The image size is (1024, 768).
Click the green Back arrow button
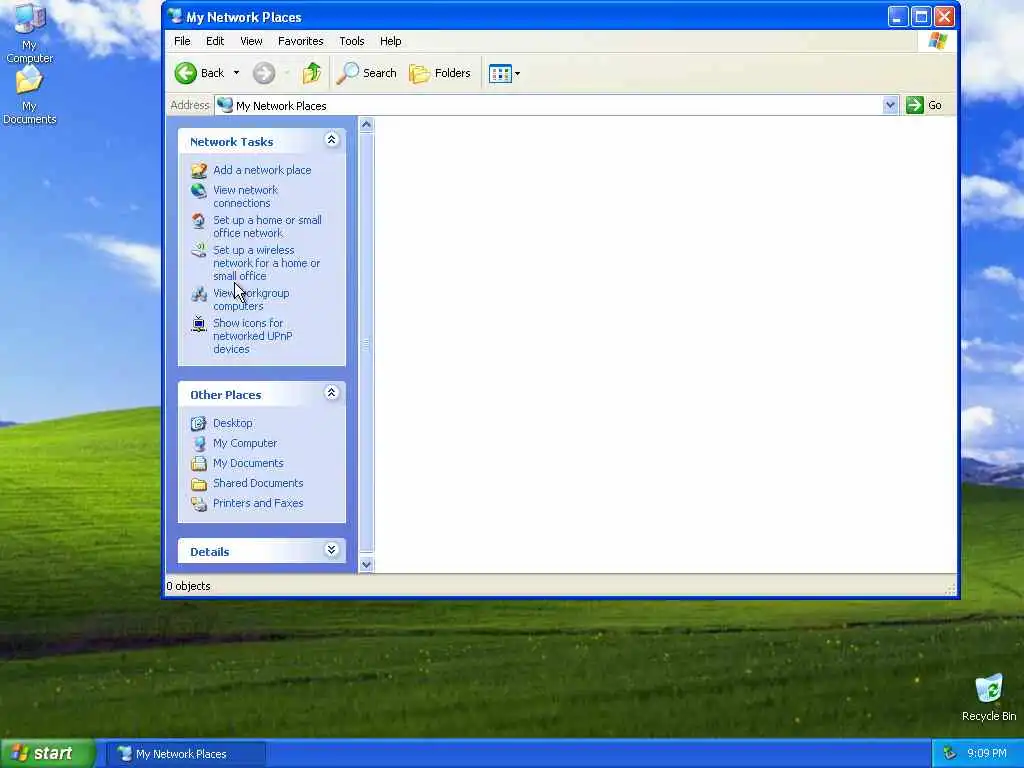point(185,73)
